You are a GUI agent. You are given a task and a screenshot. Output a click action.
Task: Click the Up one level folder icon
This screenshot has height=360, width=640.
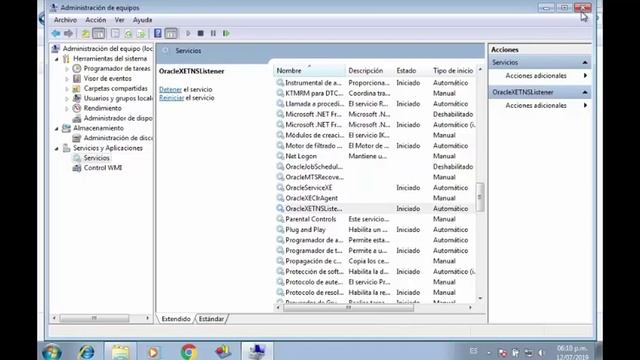(x=85, y=33)
